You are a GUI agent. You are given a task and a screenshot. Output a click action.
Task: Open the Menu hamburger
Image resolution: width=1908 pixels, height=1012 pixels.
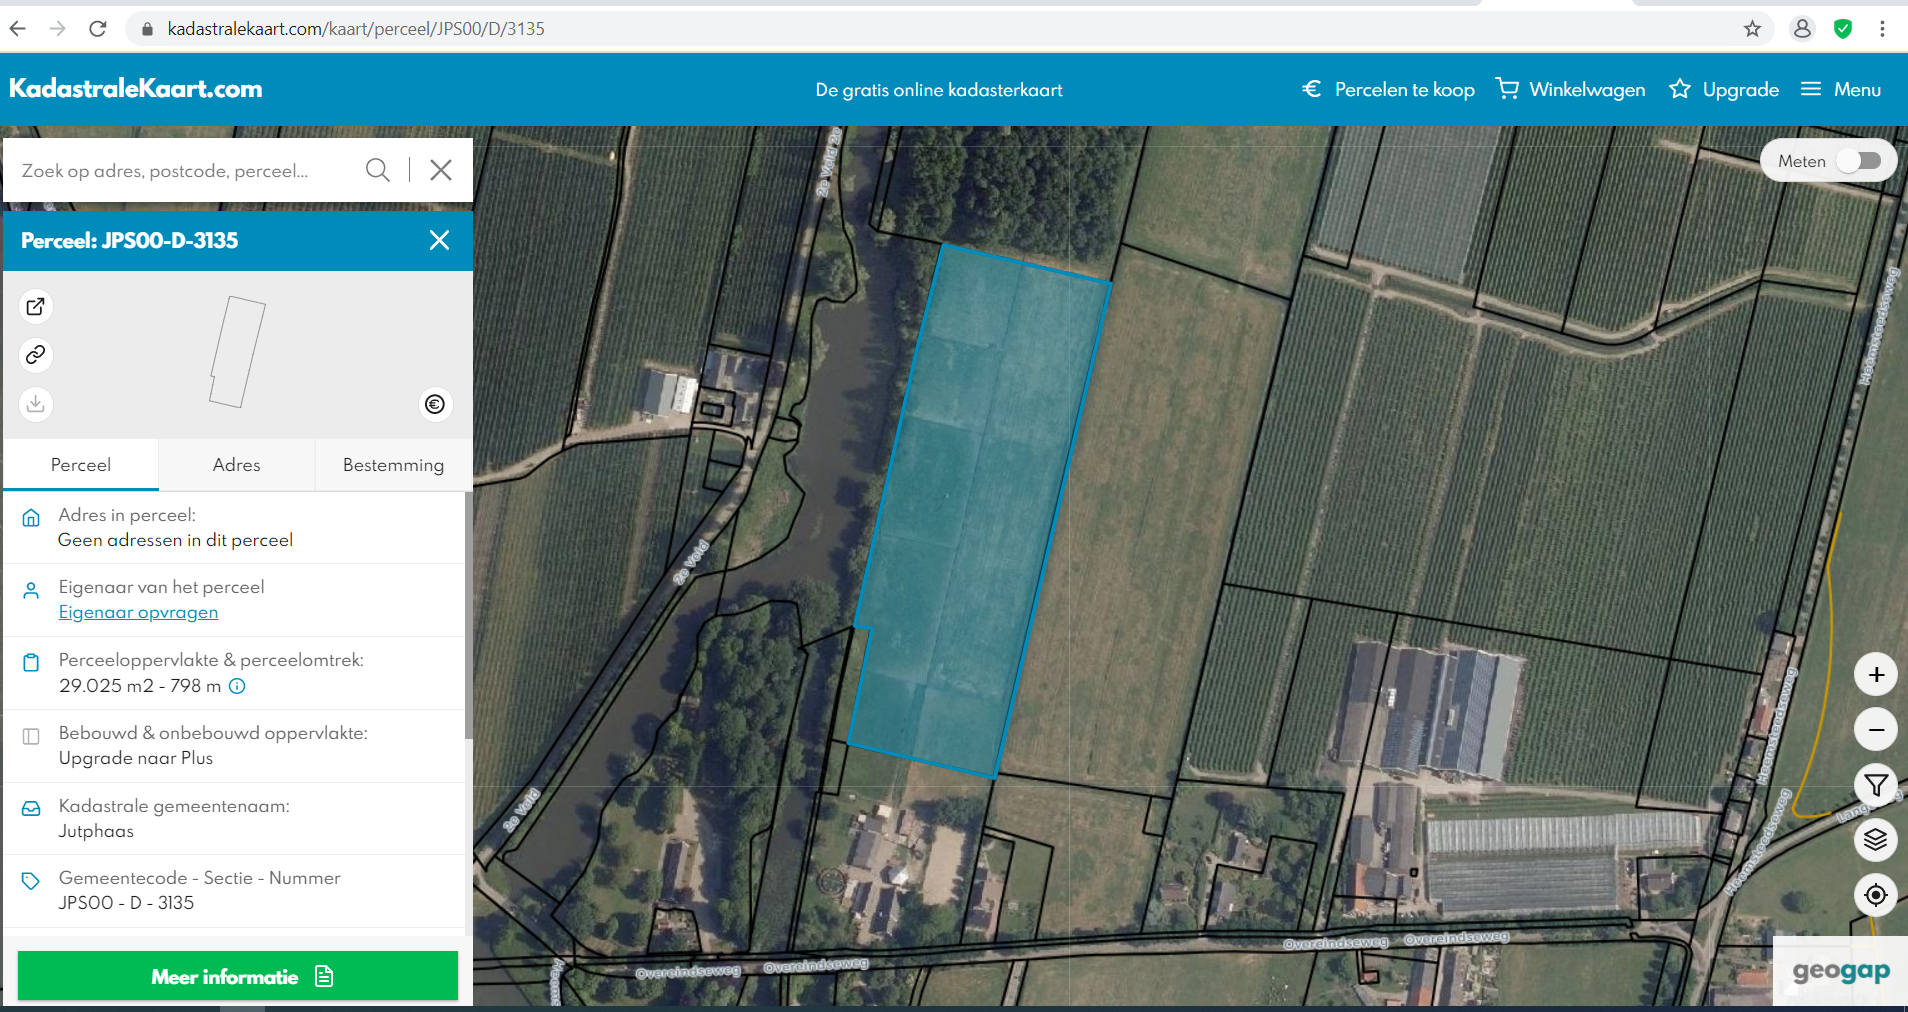tap(1841, 90)
